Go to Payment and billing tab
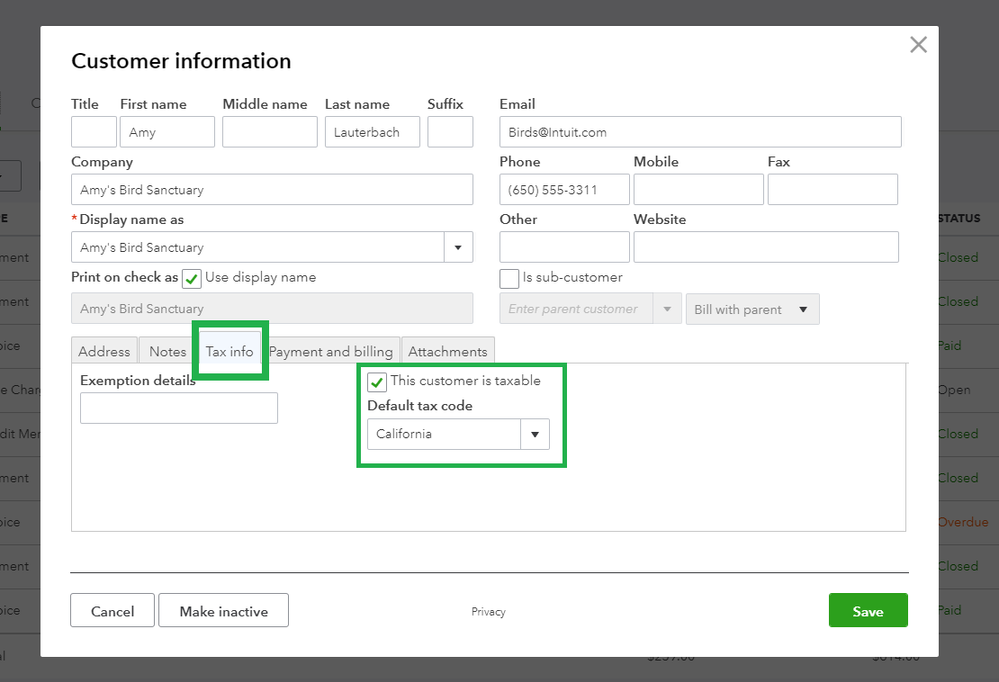Screen dimensions: 999x682 coord(331,351)
